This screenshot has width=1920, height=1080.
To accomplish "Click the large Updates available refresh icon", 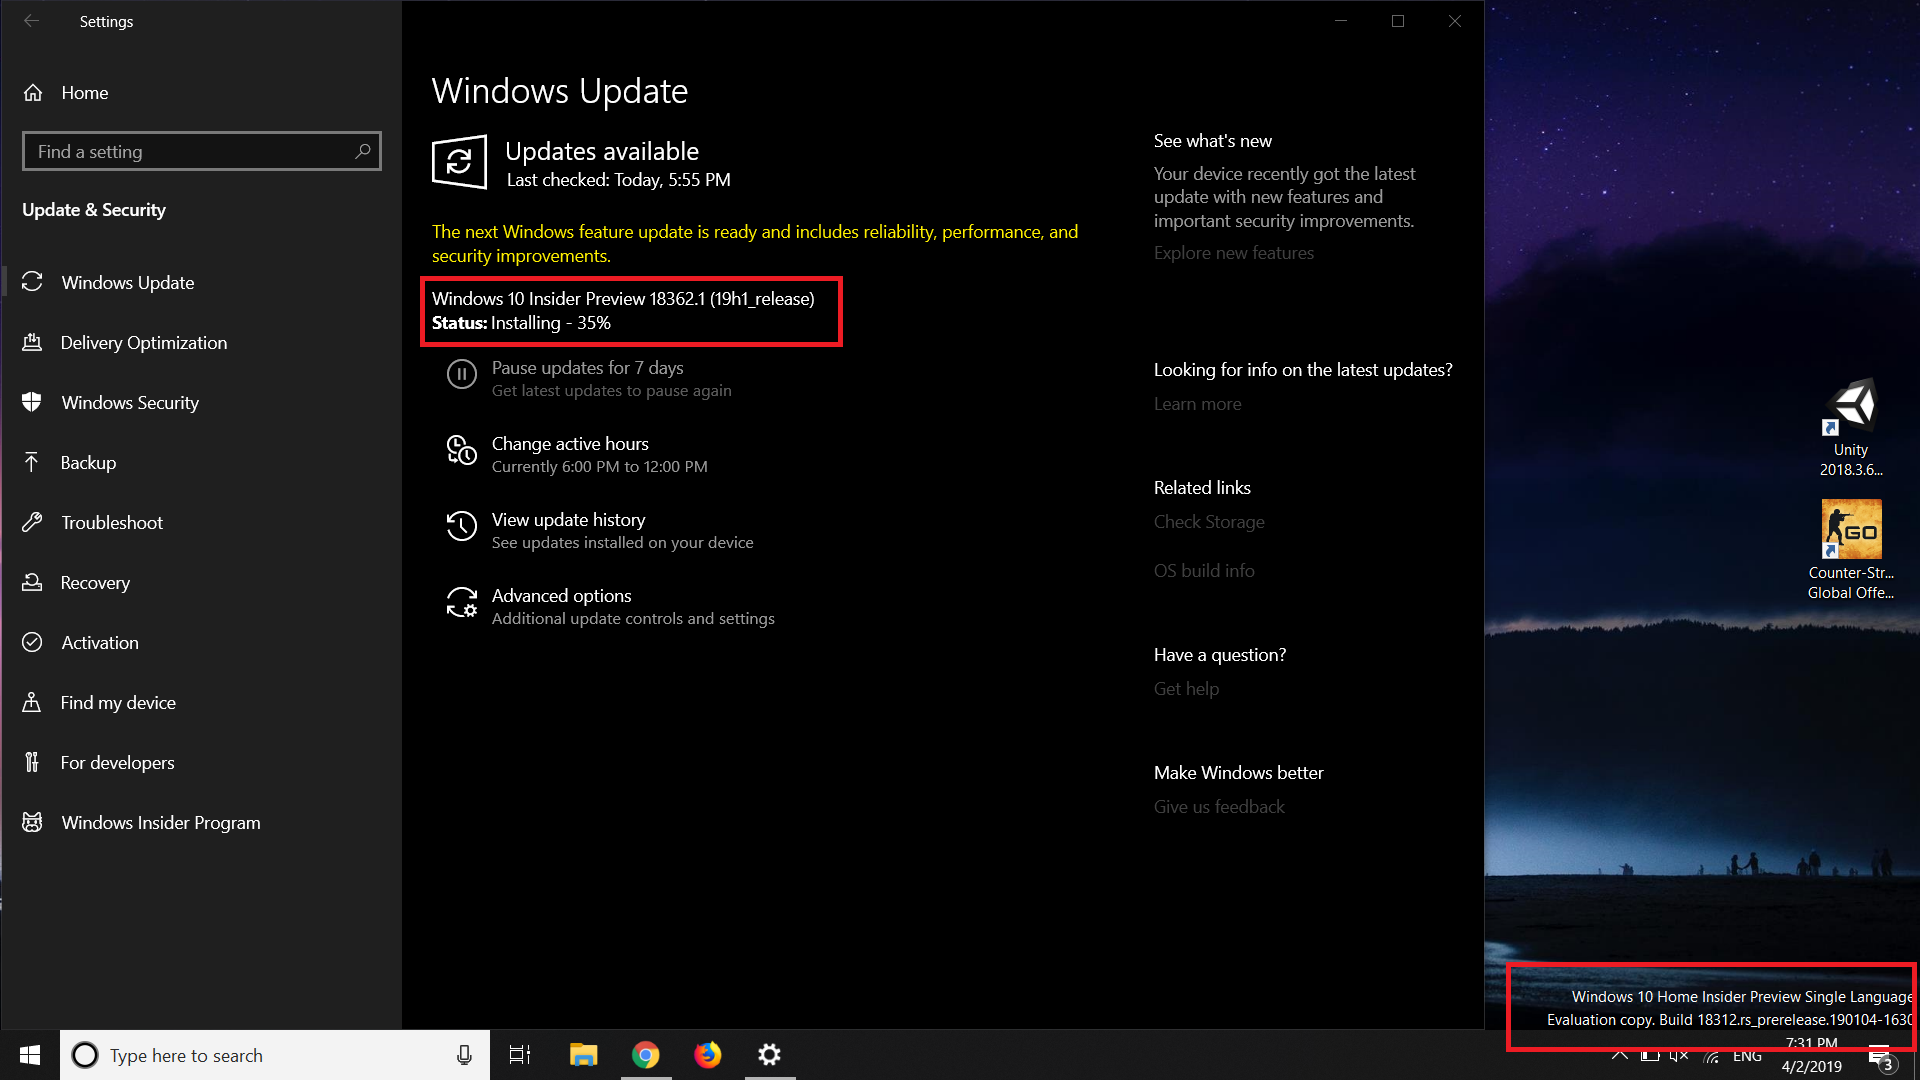I will pyautogui.click(x=459, y=162).
